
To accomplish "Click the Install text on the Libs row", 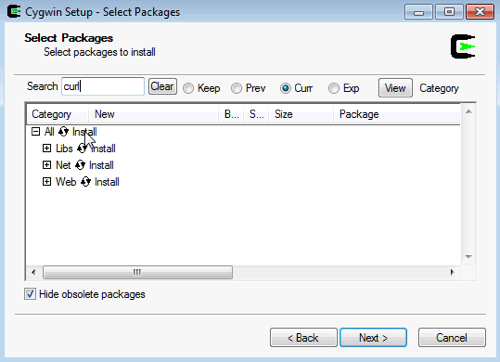I will pyautogui.click(x=103, y=148).
